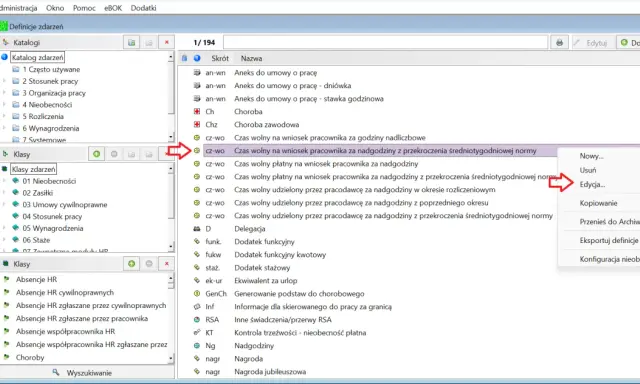Open the Pomoc menu

84,8
